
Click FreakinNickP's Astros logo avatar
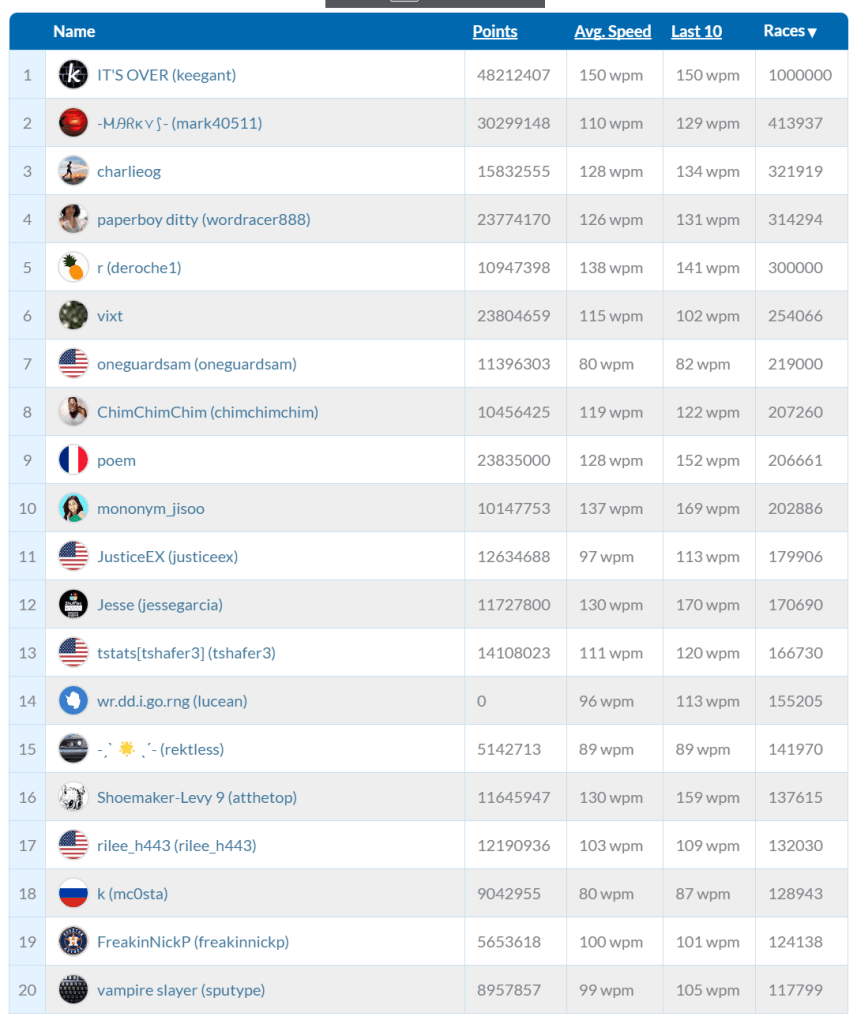73,942
